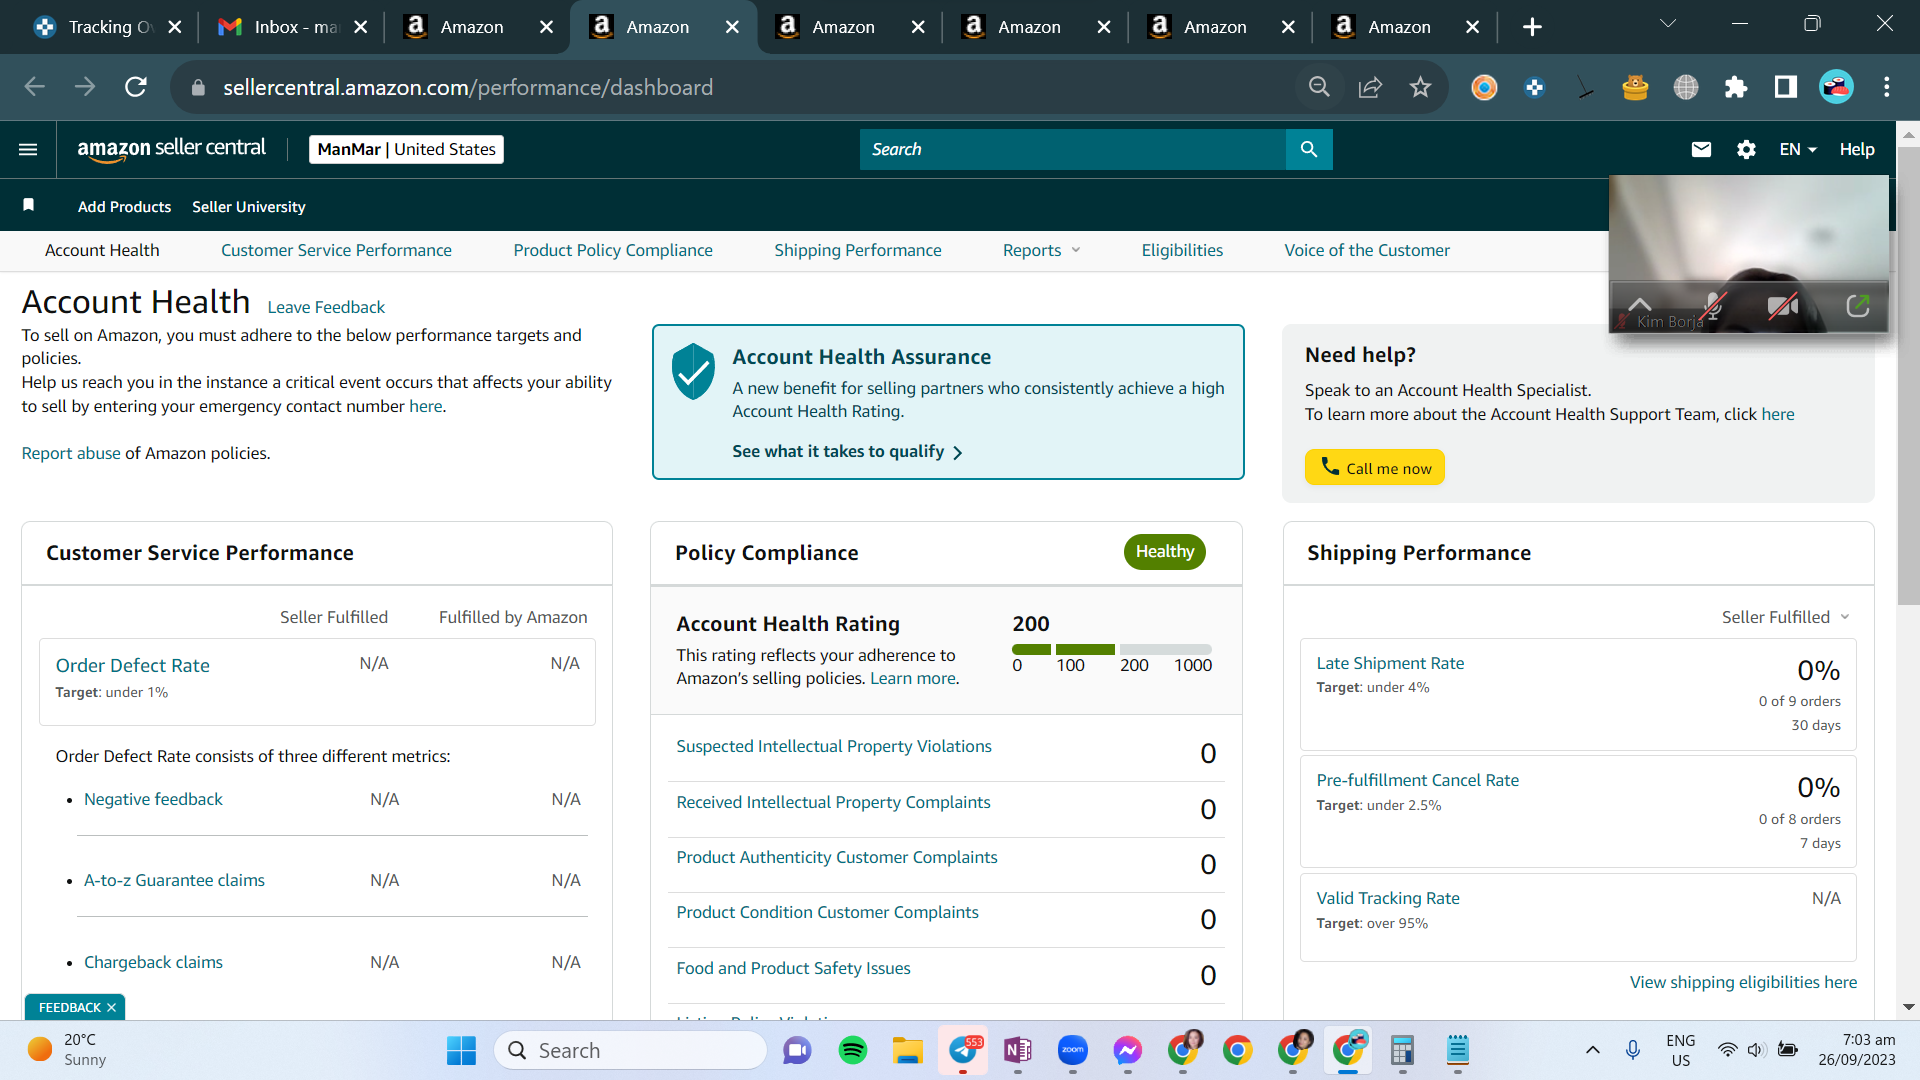Go back with the browser back arrow
The height and width of the screenshot is (1080, 1920).
pyautogui.click(x=35, y=87)
